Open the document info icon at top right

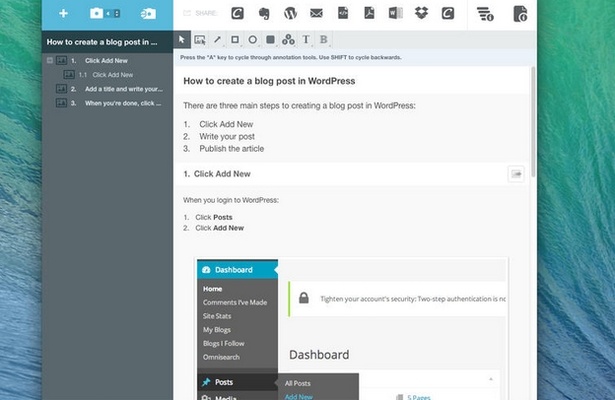[x=520, y=14]
